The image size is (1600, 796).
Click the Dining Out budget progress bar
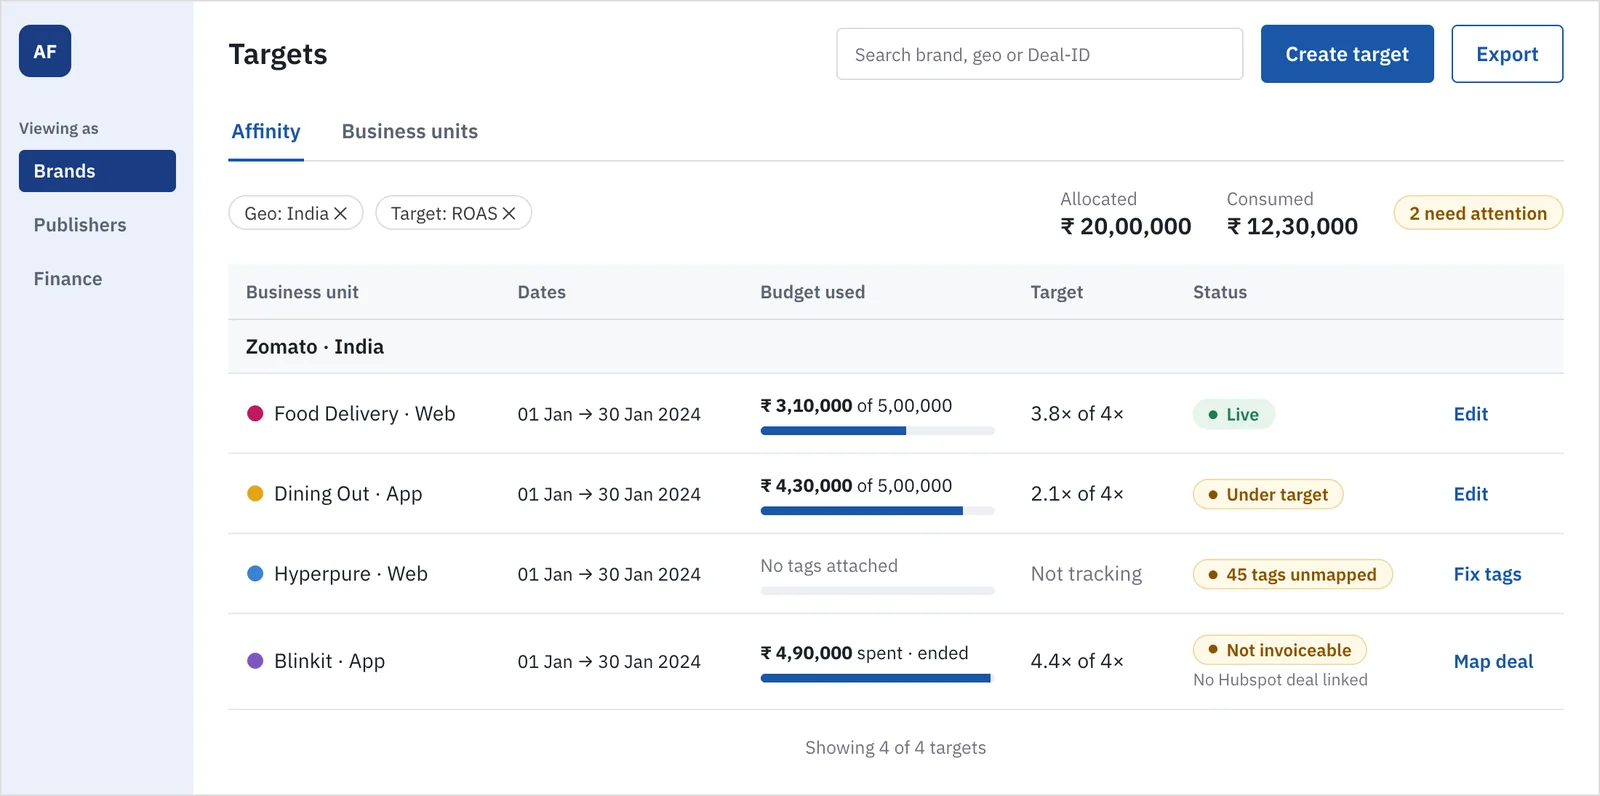click(877, 511)
